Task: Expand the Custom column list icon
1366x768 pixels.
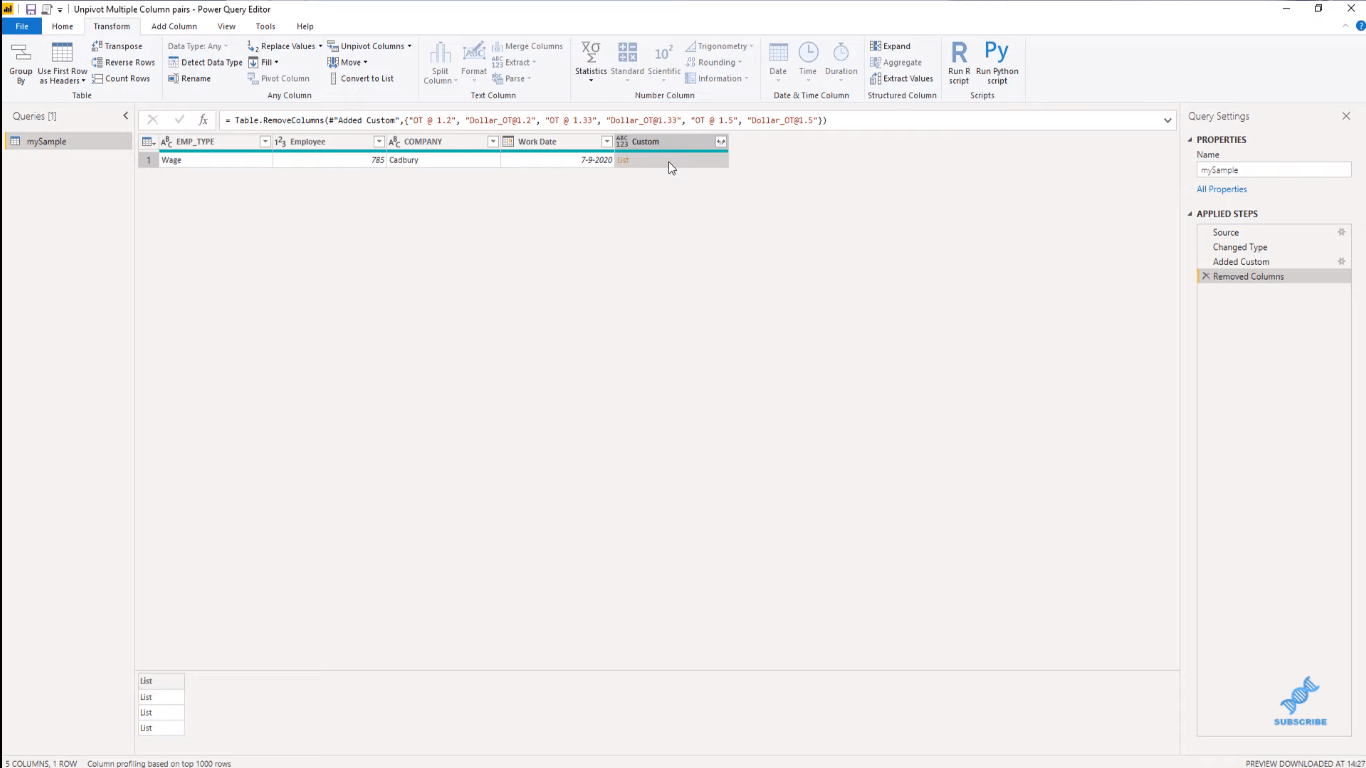Action: point(720,142)
